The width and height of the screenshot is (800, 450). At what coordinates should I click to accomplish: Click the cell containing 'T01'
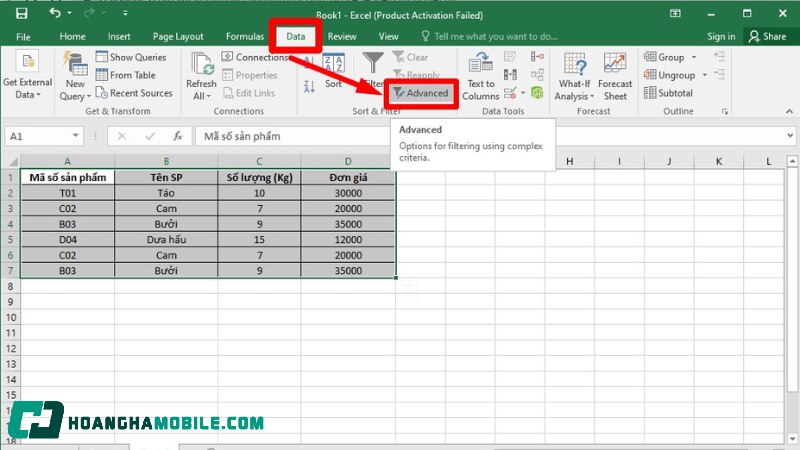pos(67,193)
